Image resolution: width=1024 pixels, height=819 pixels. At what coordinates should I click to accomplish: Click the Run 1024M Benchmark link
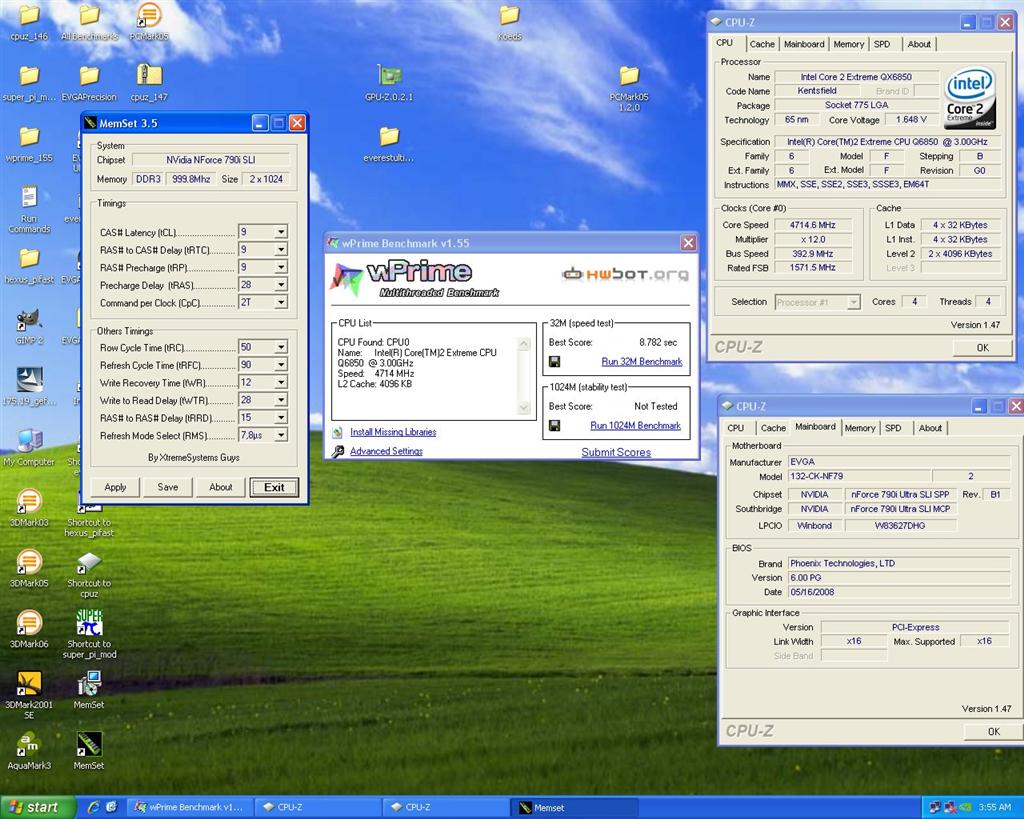(x=635, y=426)
